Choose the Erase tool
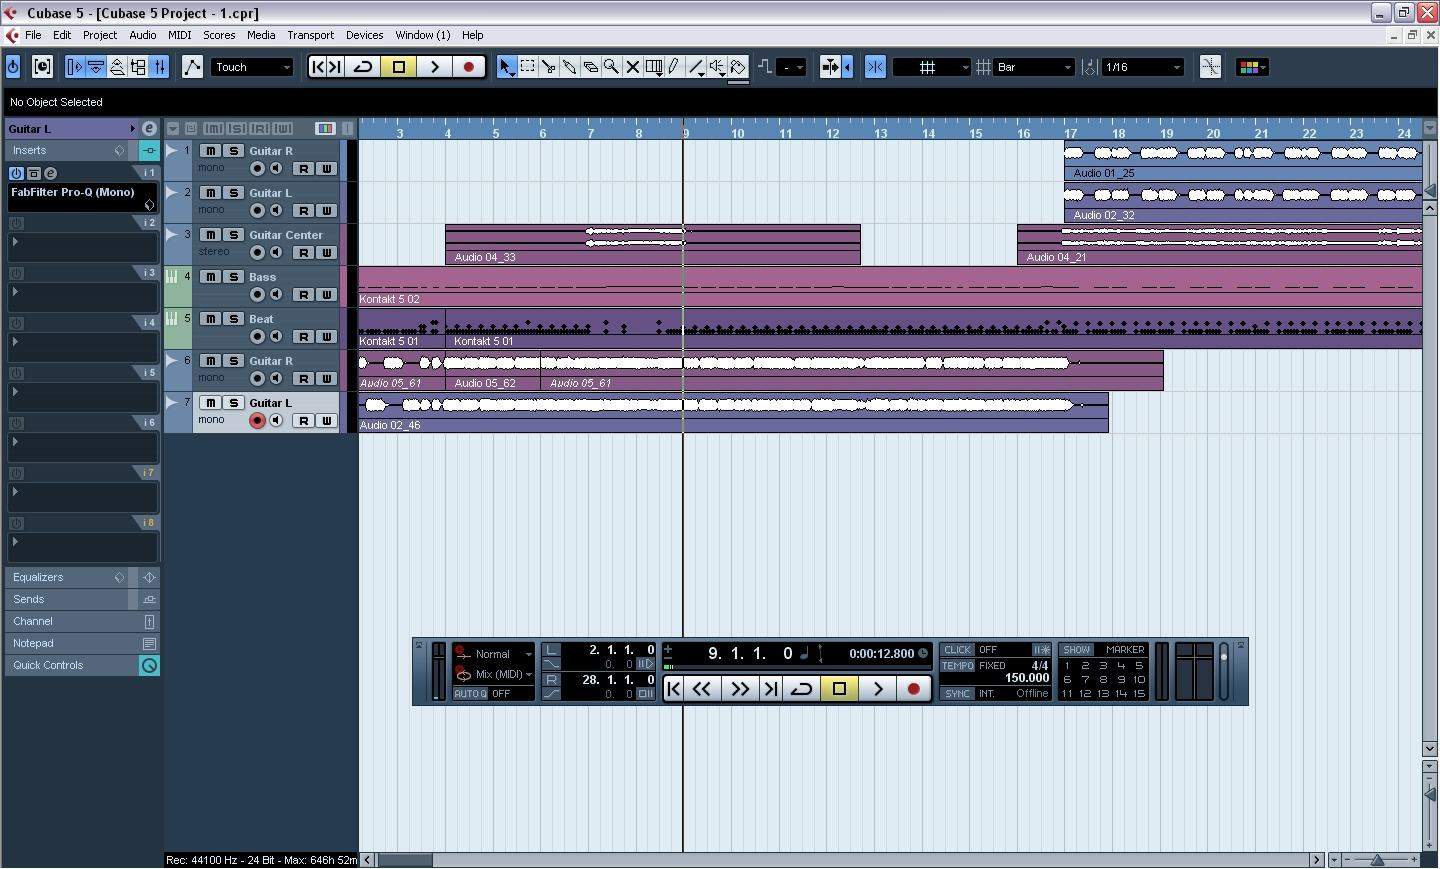Screen dimensions: 1440x869 tap(590, 67)
